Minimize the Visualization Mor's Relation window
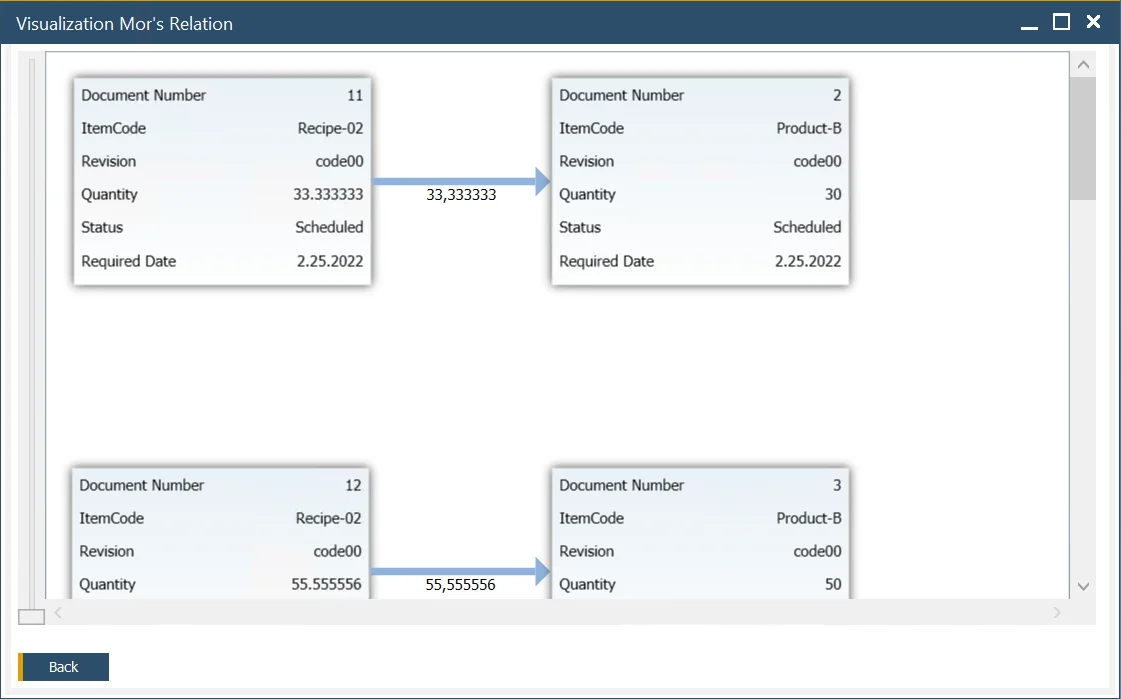The height and width of the screenshot is (699, 1121). tap(1029, 23)
